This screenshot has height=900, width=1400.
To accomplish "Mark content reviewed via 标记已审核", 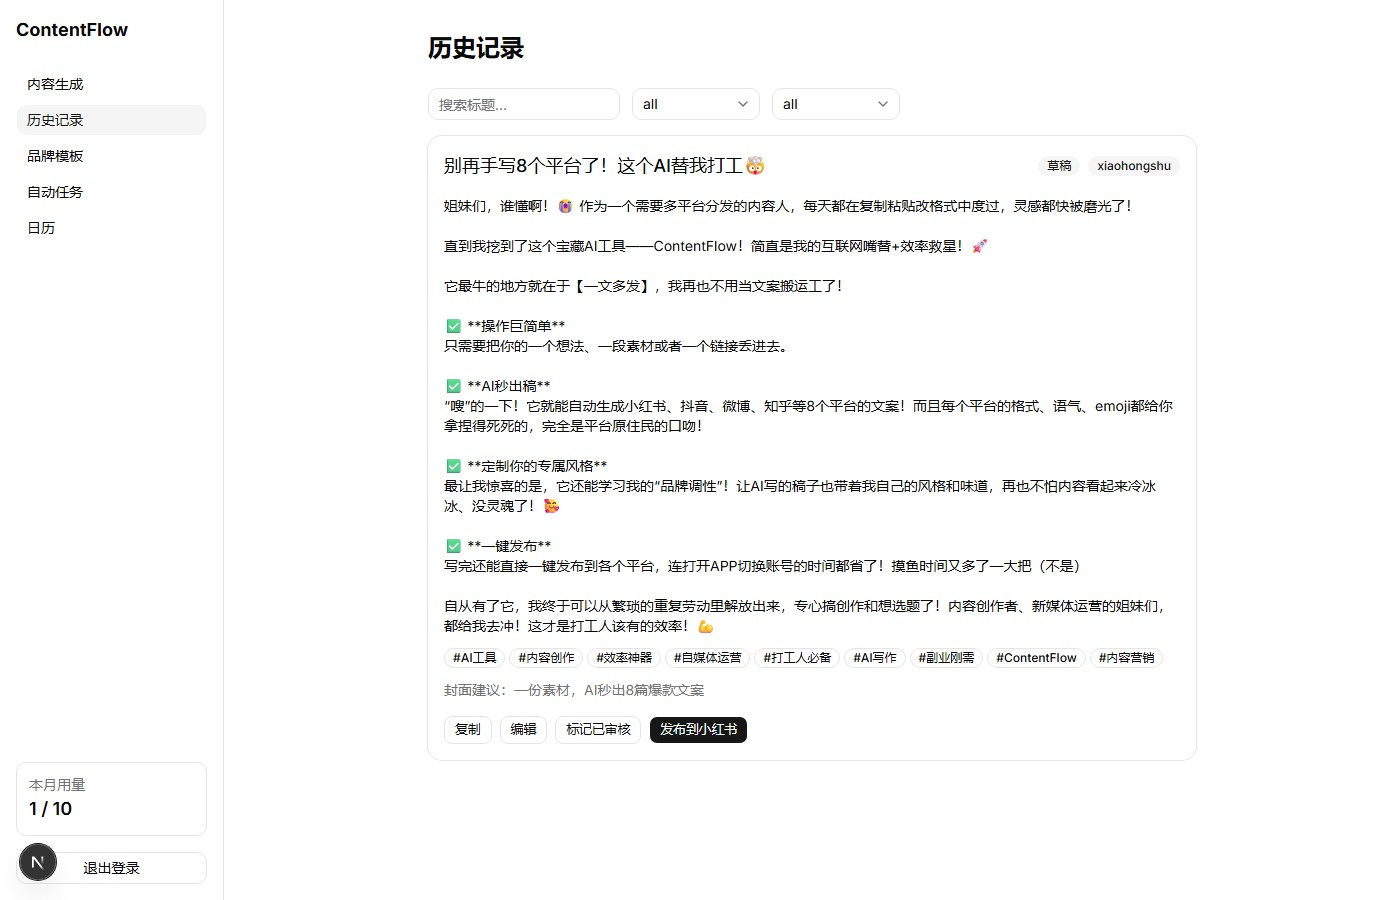I will coord(597,729).
